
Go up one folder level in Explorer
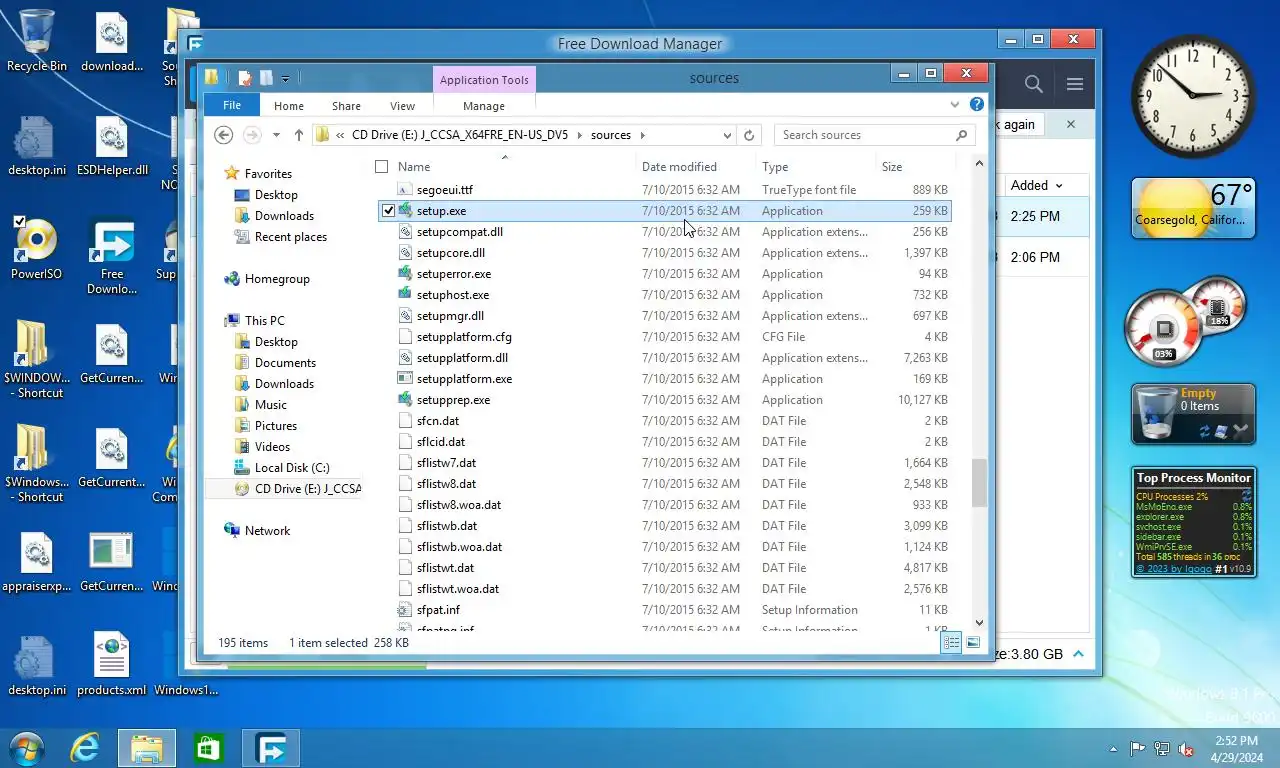click(298, 135)
